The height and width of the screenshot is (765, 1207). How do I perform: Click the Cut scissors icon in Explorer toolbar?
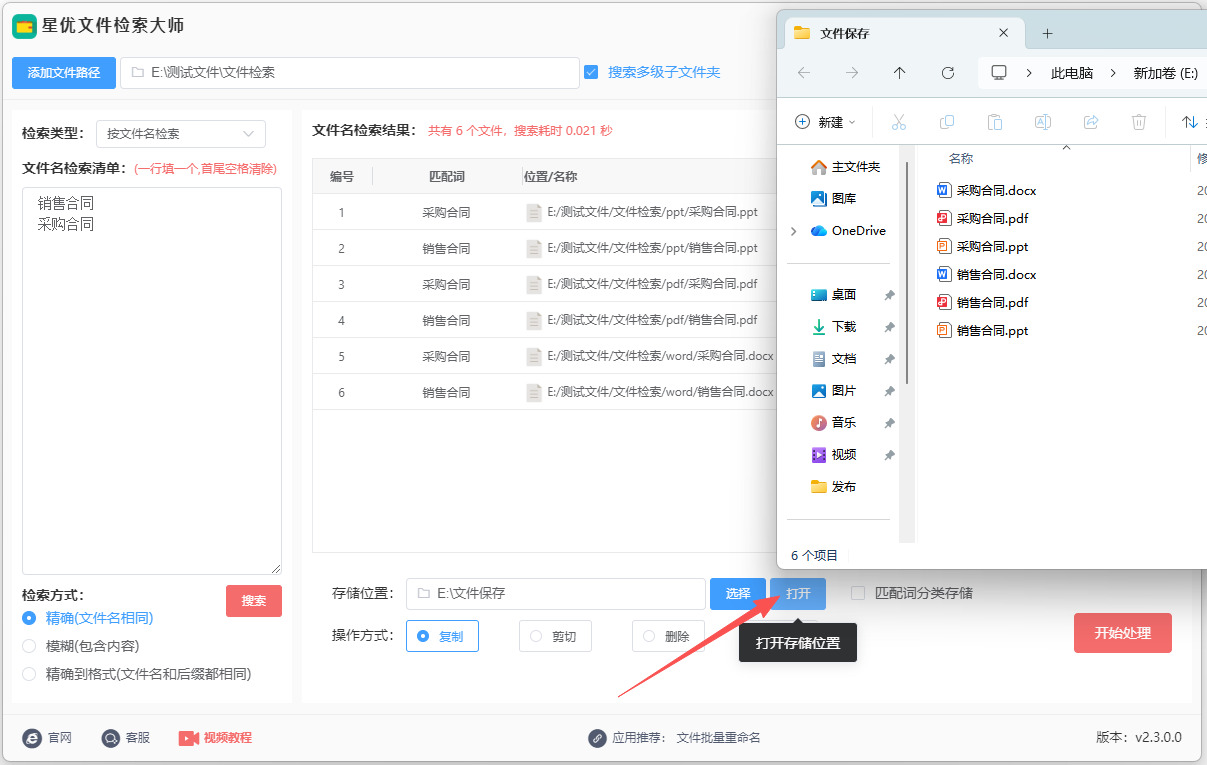click(898, 122)
